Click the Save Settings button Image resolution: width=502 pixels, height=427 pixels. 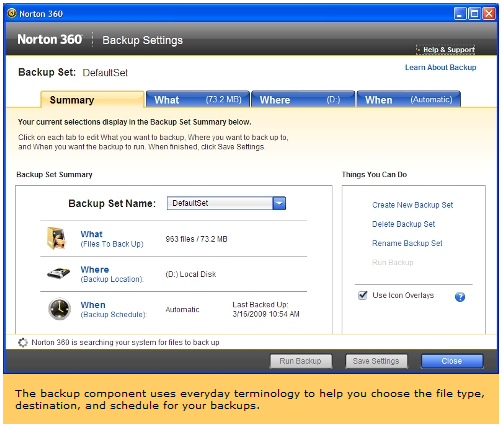[x=376, y=361]
